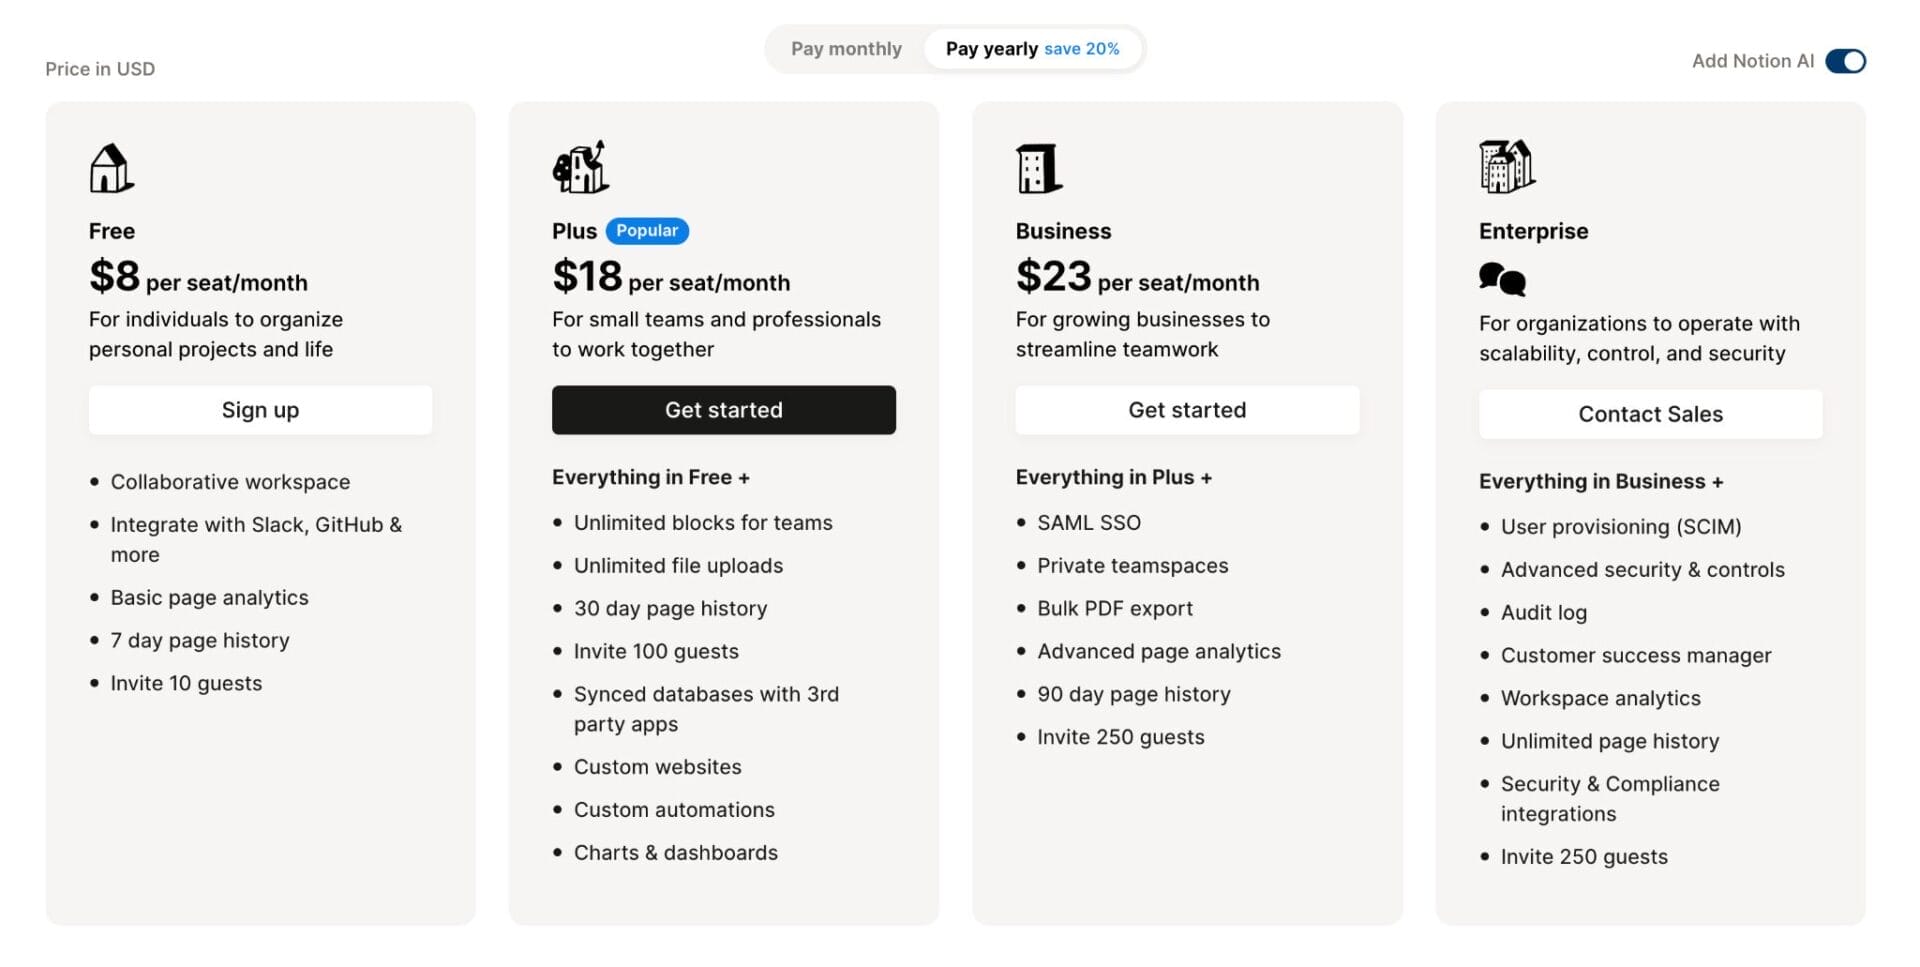Viewport: 1920px width, 967px height.
Task: Click the city buildings icon for Enterprise plan
Action: 1506,165
